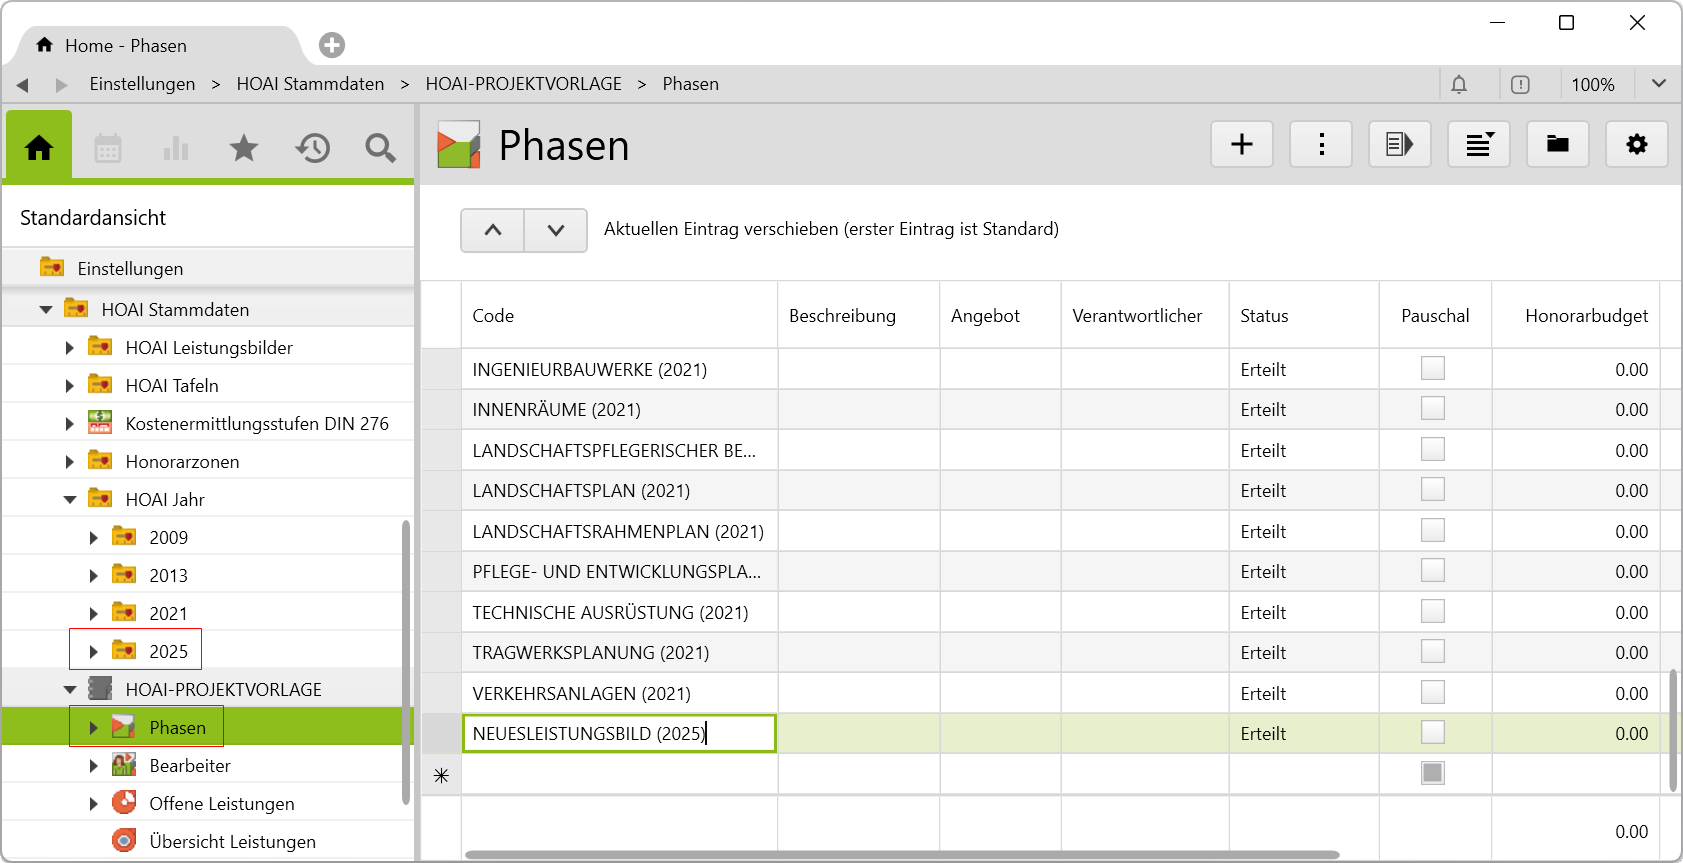1683x863 pixels.
Task: Click the horizontal table scrollbar
Action: 901,855
